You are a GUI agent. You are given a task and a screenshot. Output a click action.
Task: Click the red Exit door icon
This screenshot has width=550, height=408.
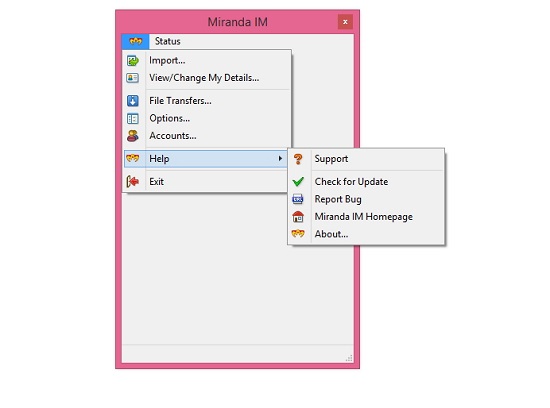[x=133, y=181]
